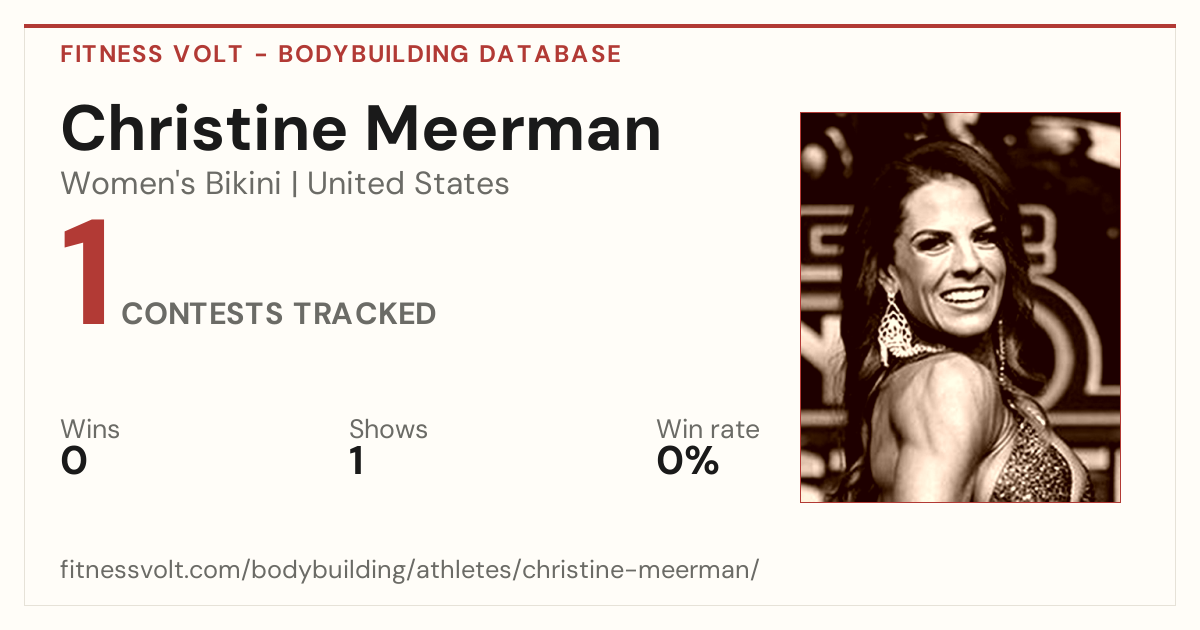Select the Christine Meerman name heading

361,128
